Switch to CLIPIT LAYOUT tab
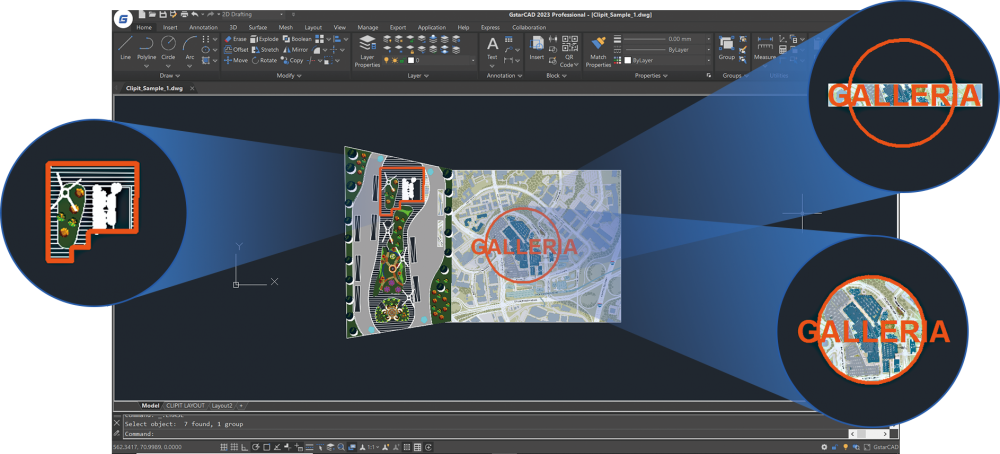This screenshot has height=454, width=1000. tap(186, 406)
